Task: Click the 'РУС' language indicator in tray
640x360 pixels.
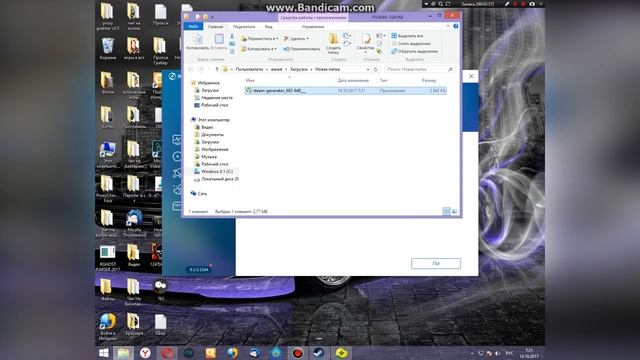Action: pyautogui.click(x=509, y=353)
